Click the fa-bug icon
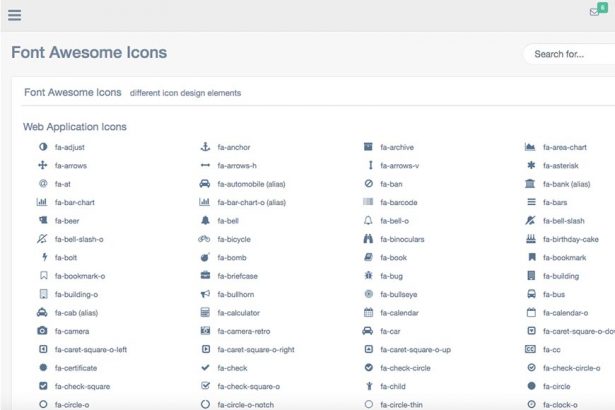 coord(368,276)
